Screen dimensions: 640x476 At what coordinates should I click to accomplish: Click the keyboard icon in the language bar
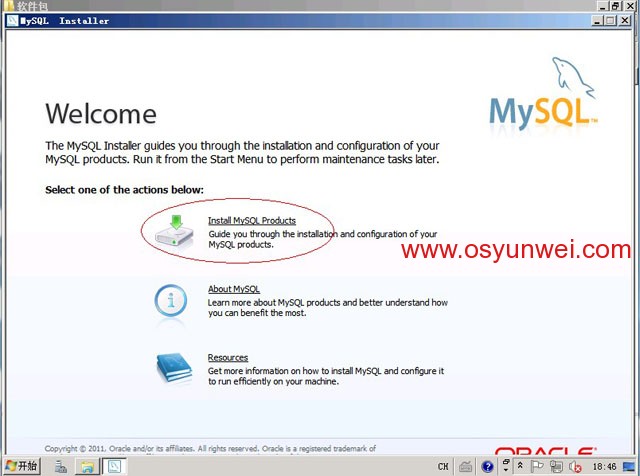pyautogui.click(x=466, y=466)
